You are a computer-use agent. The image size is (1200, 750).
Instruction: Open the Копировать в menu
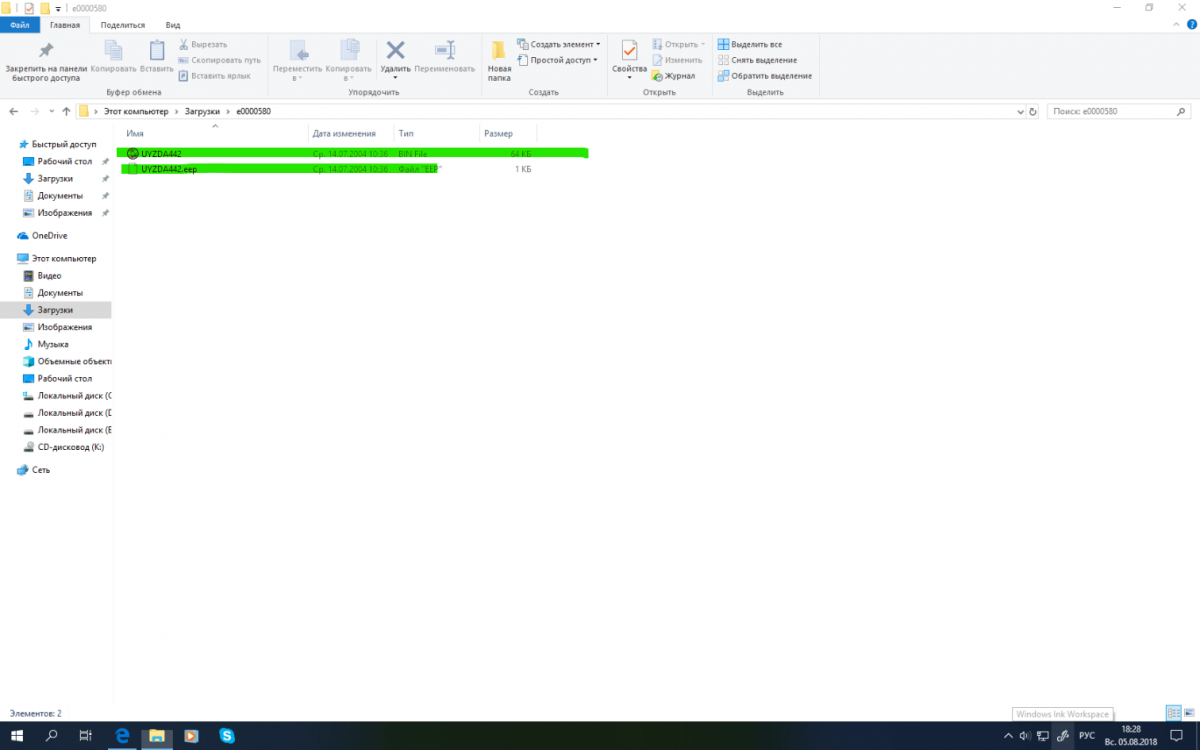349,60
